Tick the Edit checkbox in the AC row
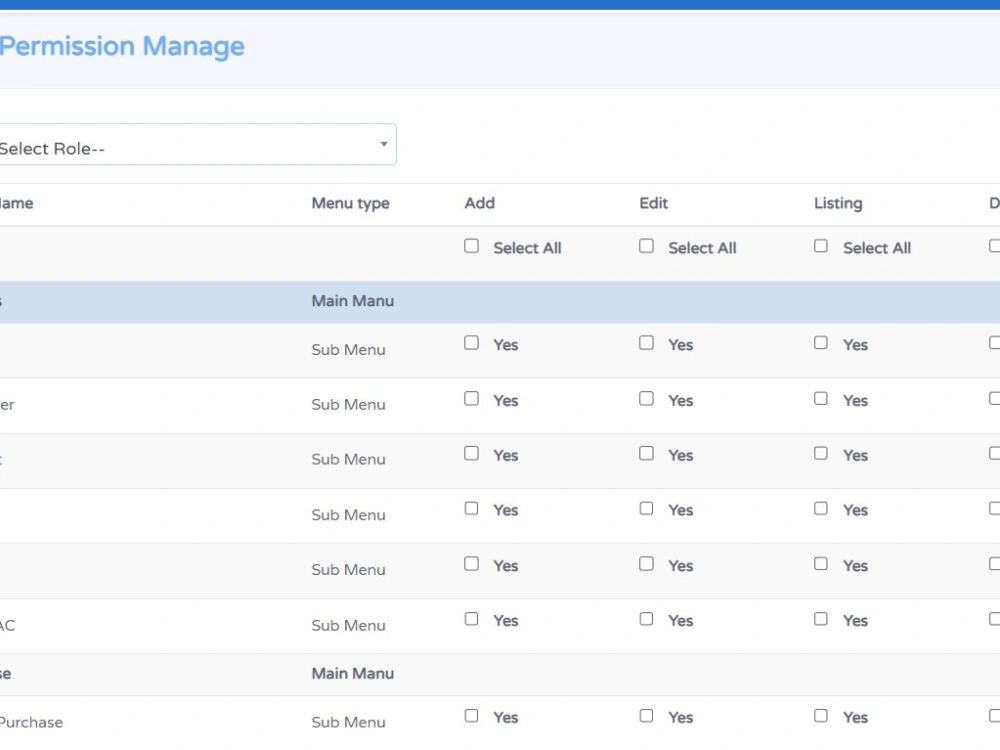This screenshot has height=750, width=1000. tap(646, 619)
